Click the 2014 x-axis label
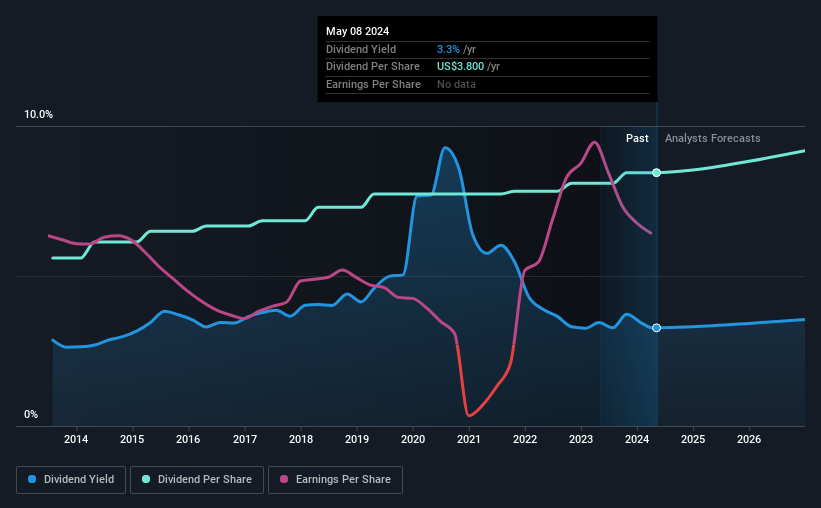Screen dimensions: 821x508 coord(76,439)
